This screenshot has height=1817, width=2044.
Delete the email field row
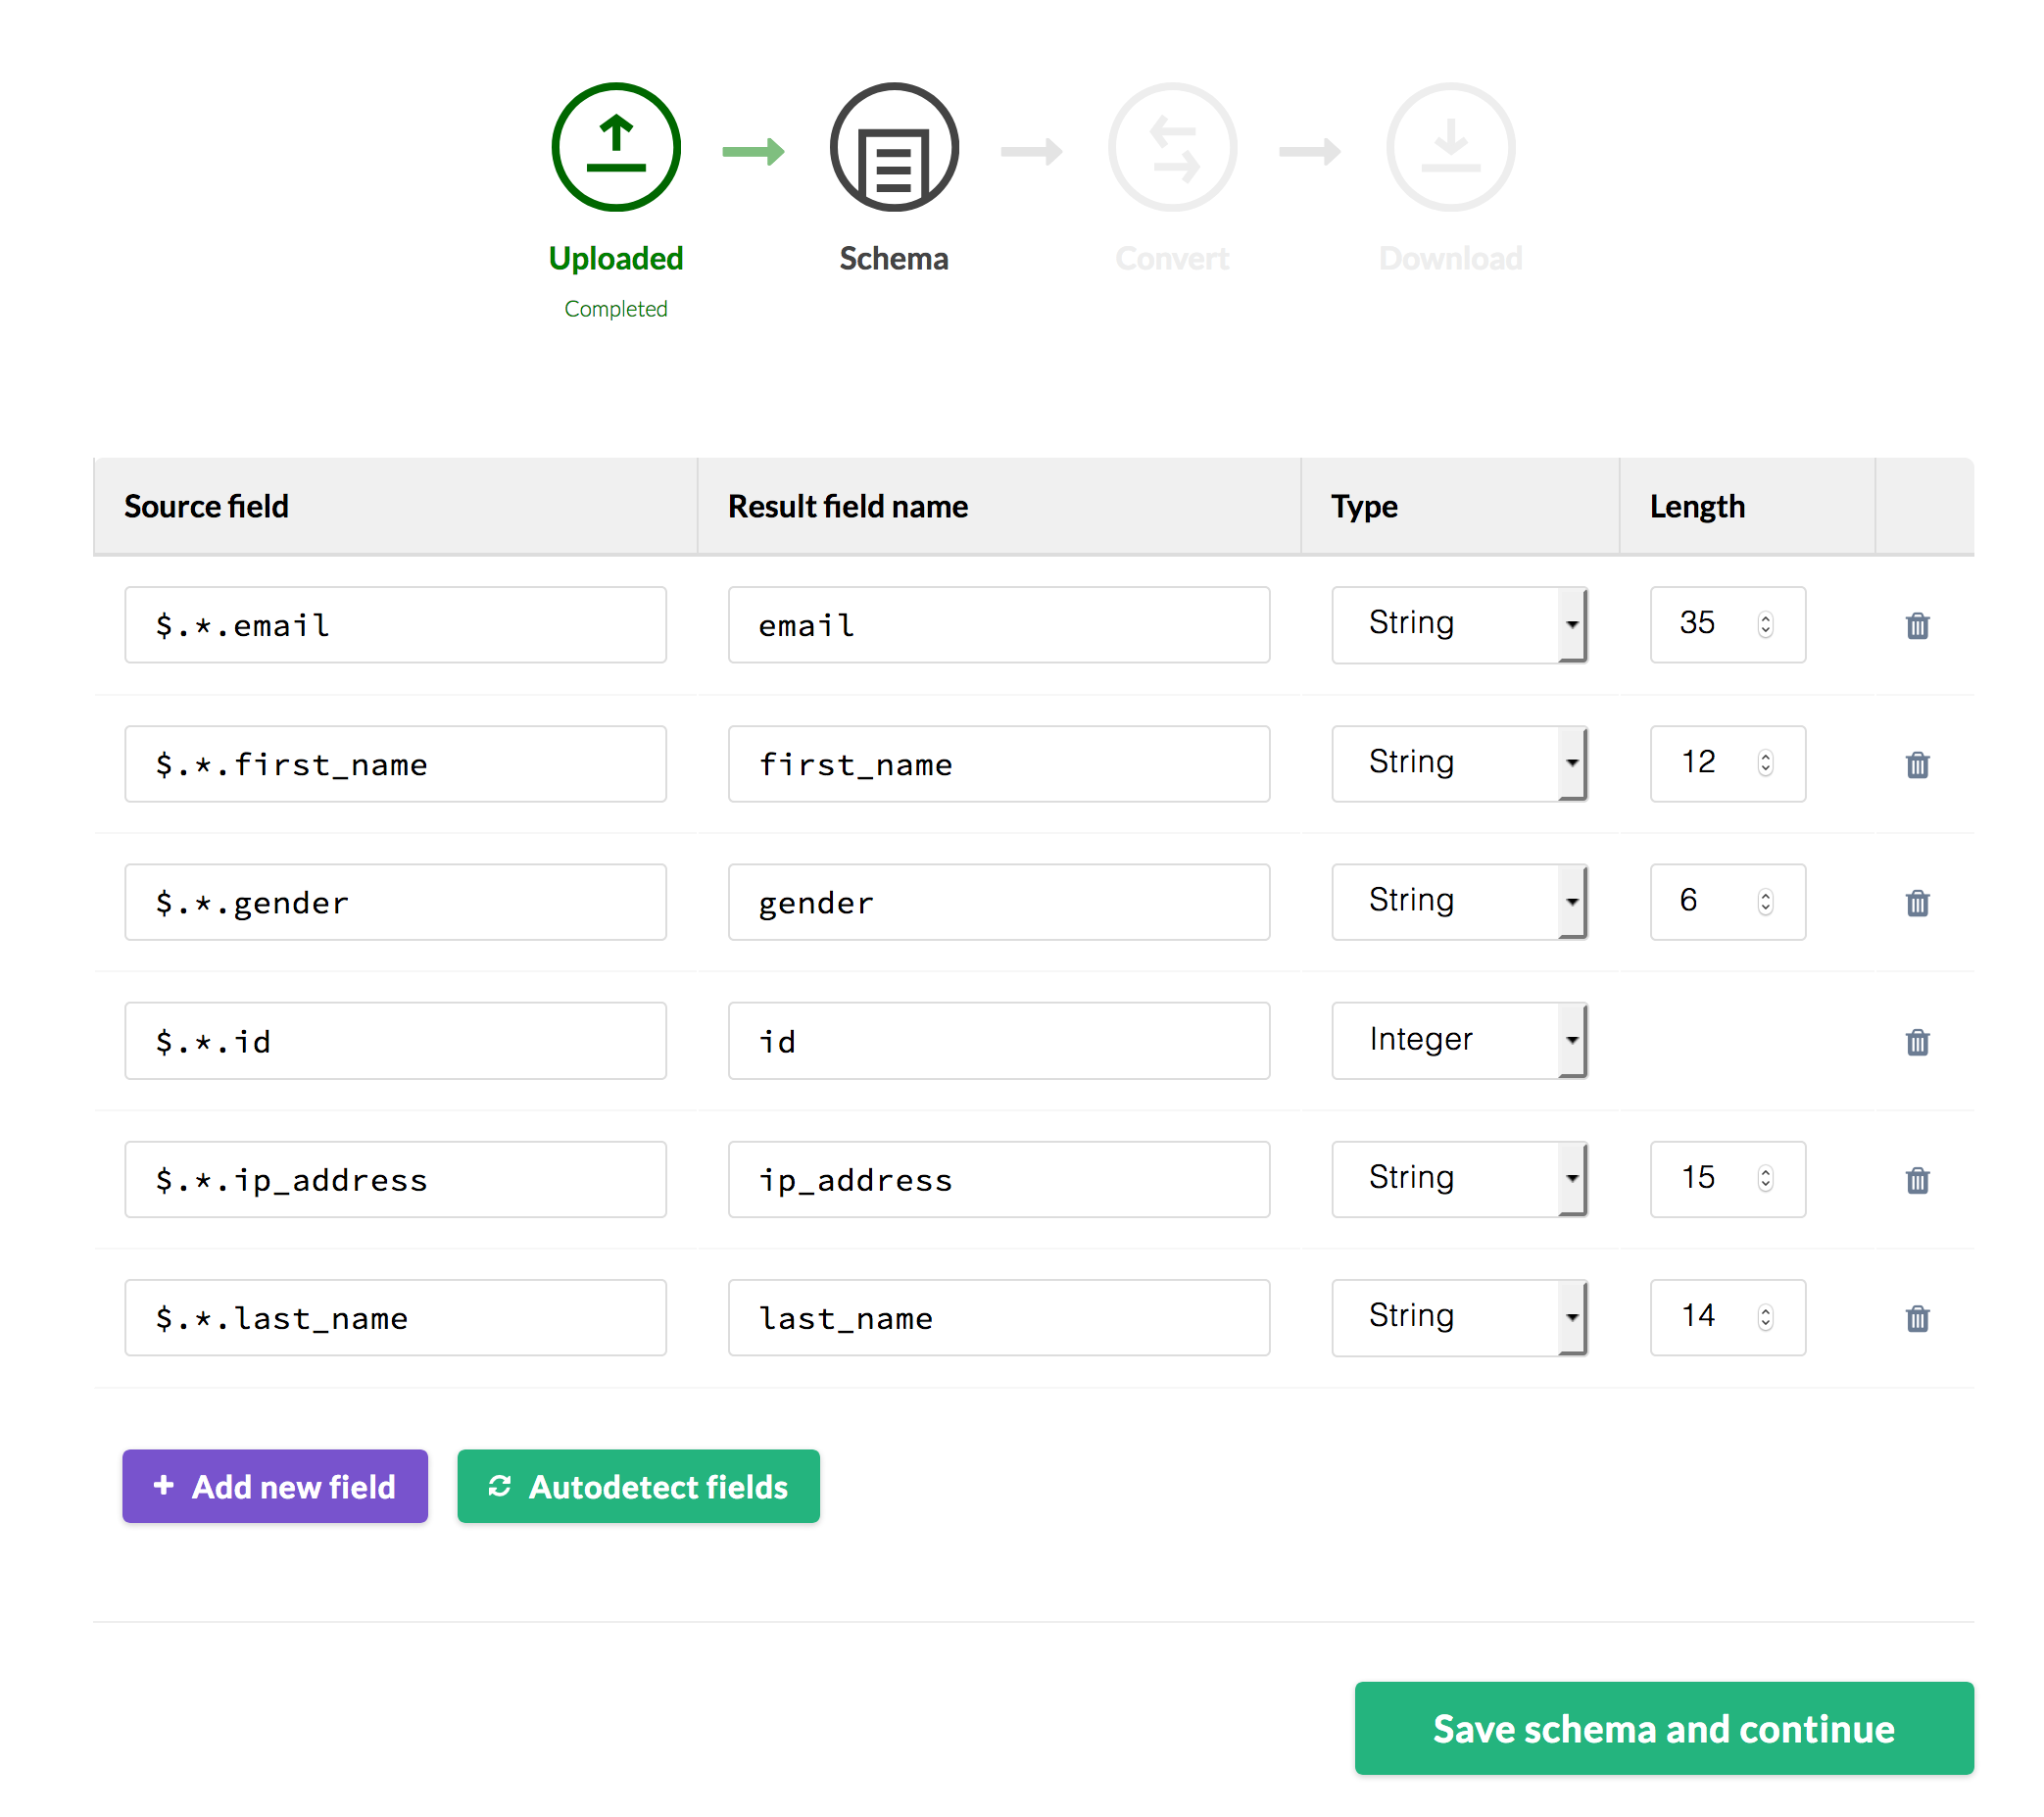[x=1917, y=625]
